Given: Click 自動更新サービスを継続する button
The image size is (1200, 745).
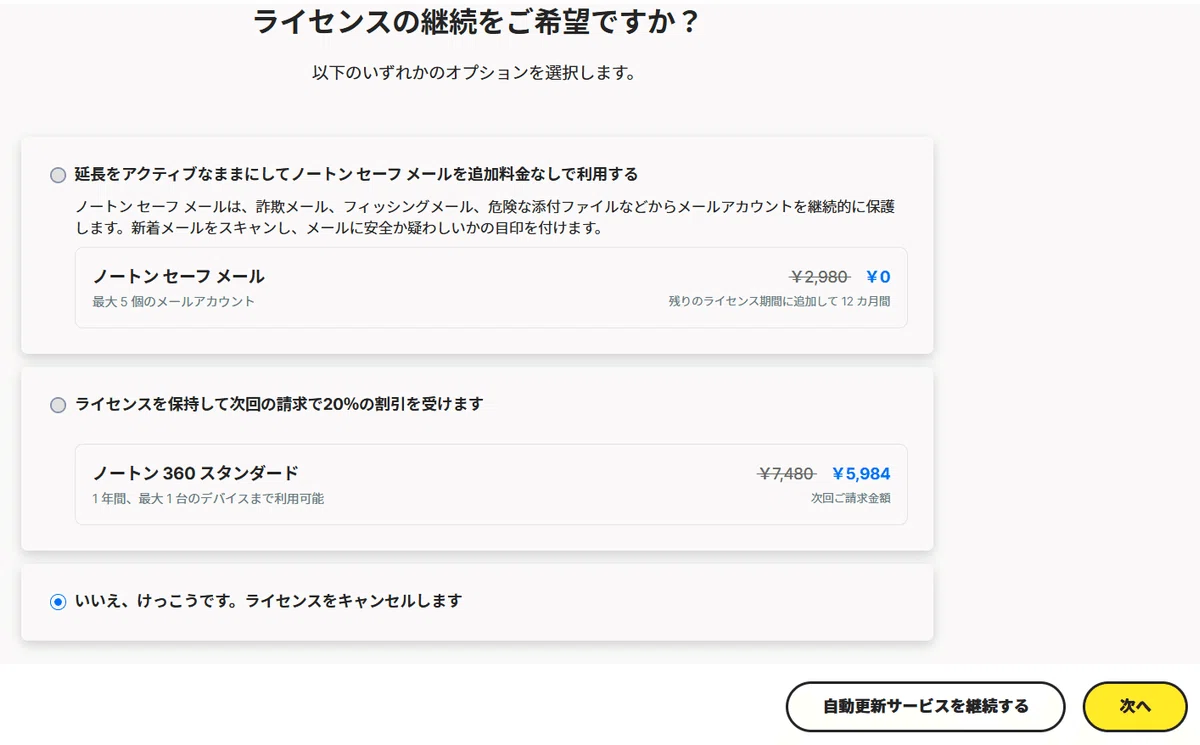Looking at the screenshot, I should click(926, 707).
